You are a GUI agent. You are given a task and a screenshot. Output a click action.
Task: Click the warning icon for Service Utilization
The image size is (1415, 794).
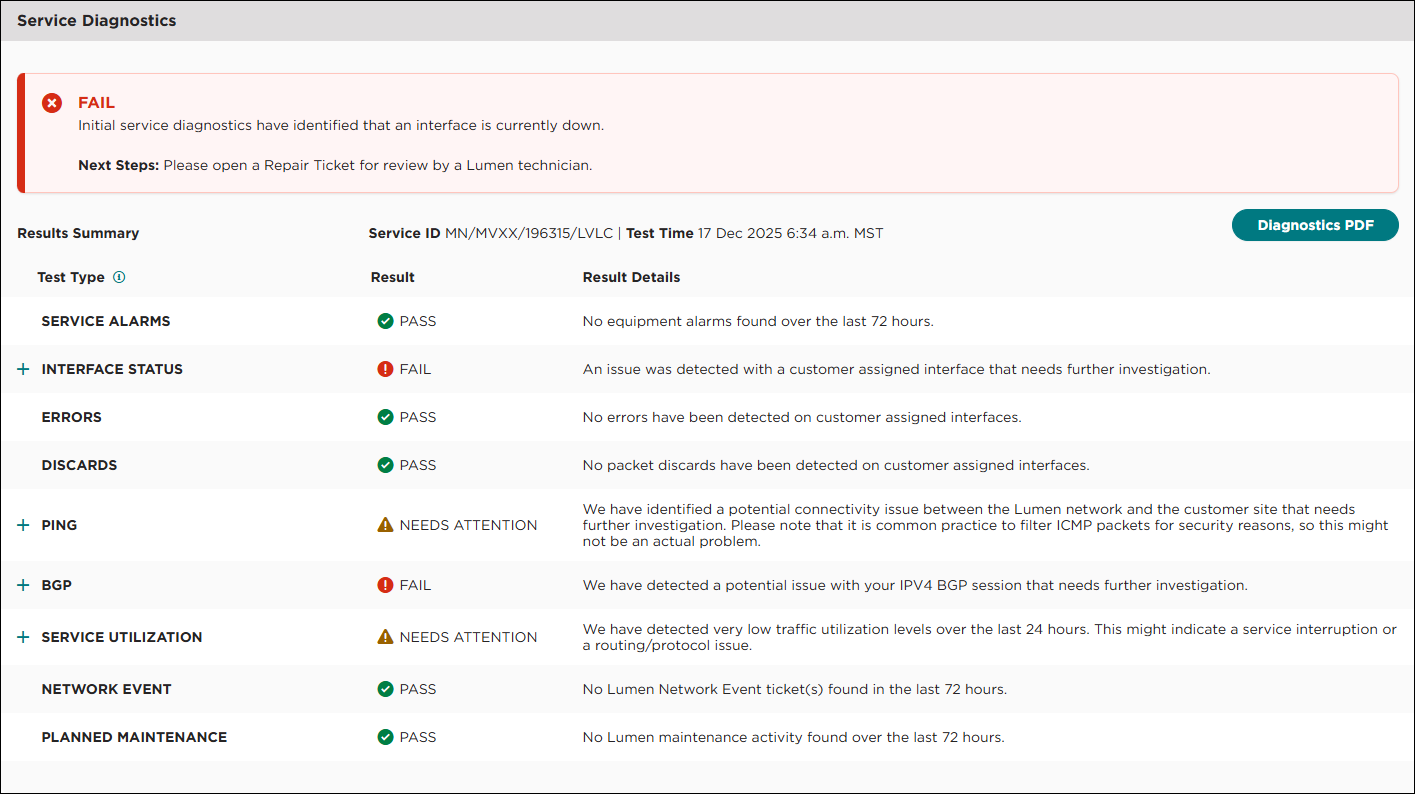(x=385, y=637)
